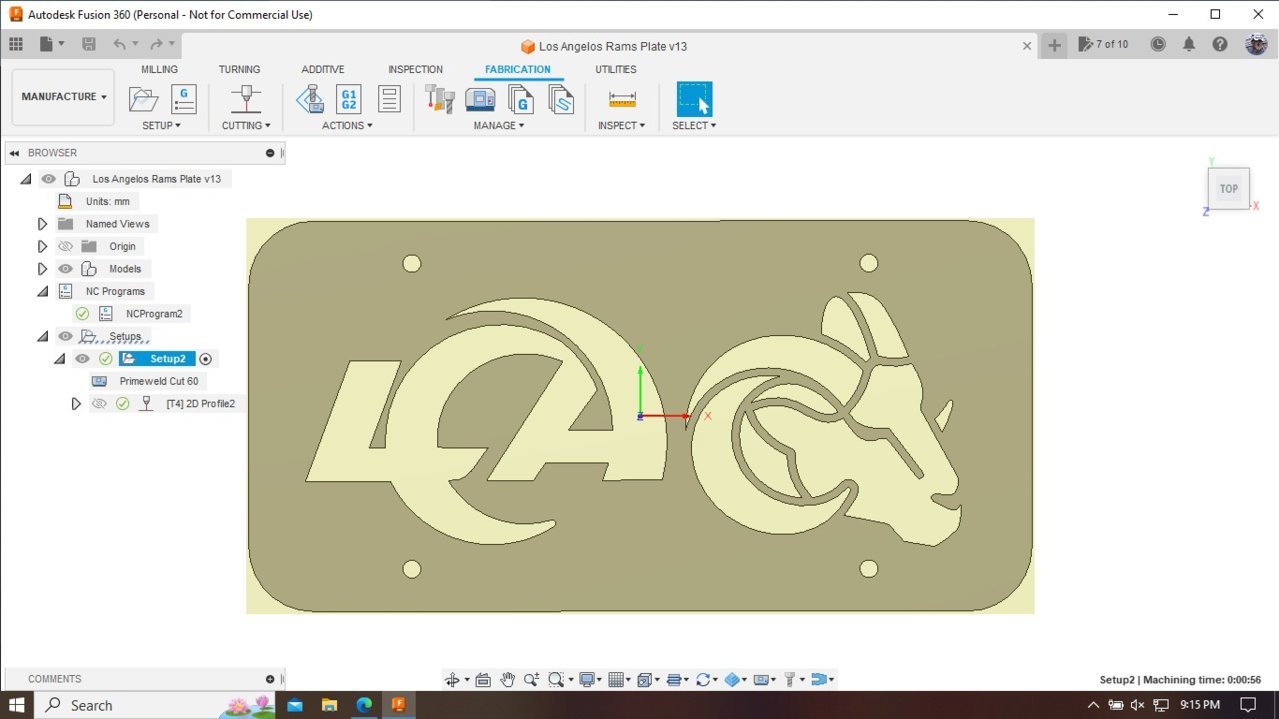This screenshot has width=1279, height=719.
Task: Switch to the MILLING tab
Action: [159, 70]
